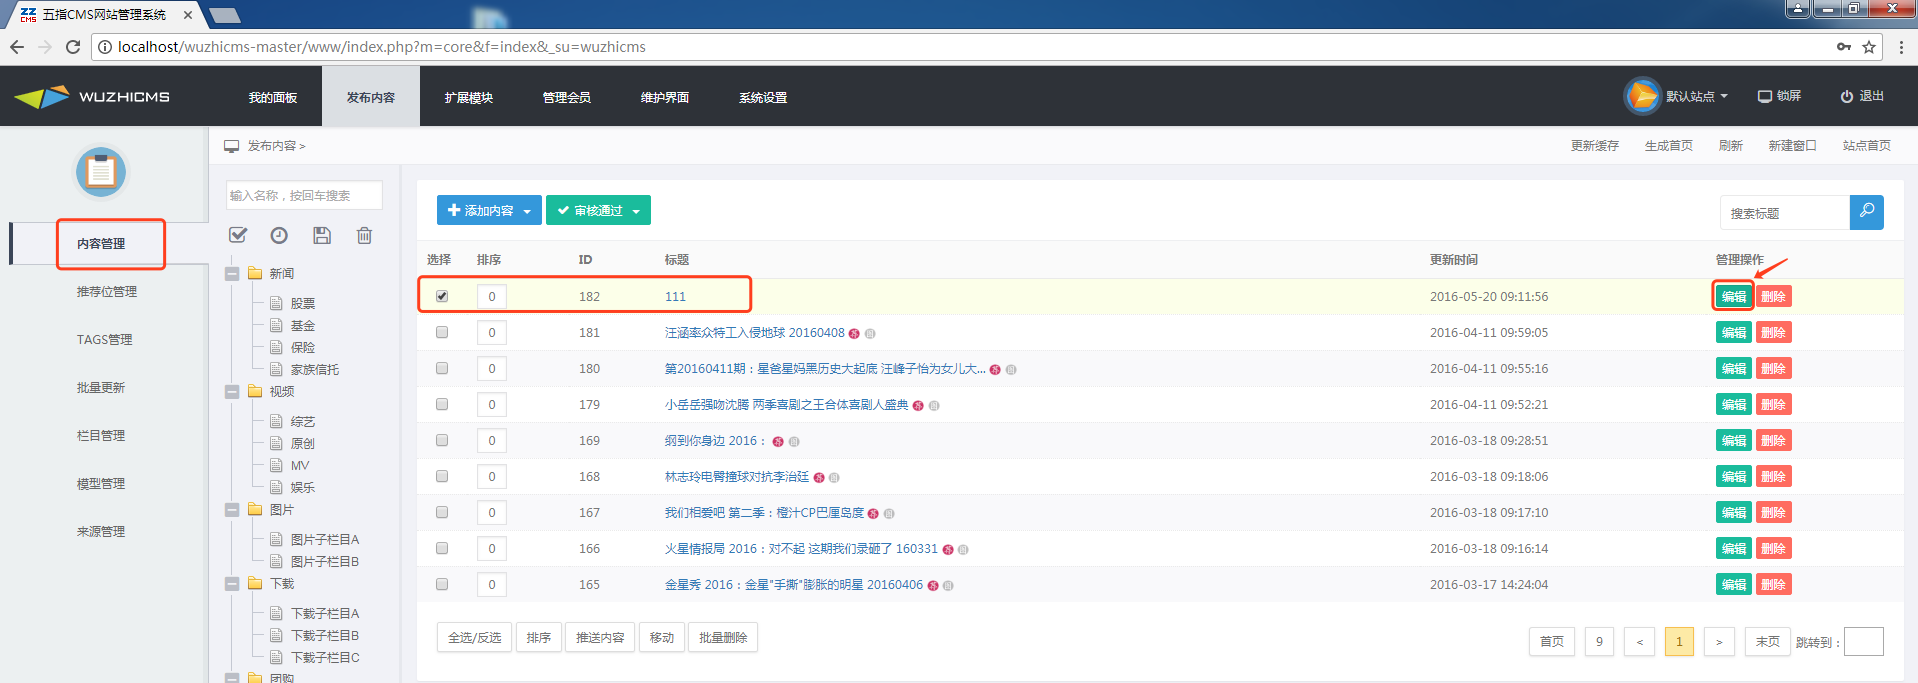1918x683 pixels.
Task: Click the 搜索标题 search field
Action: click(1785, 212)
